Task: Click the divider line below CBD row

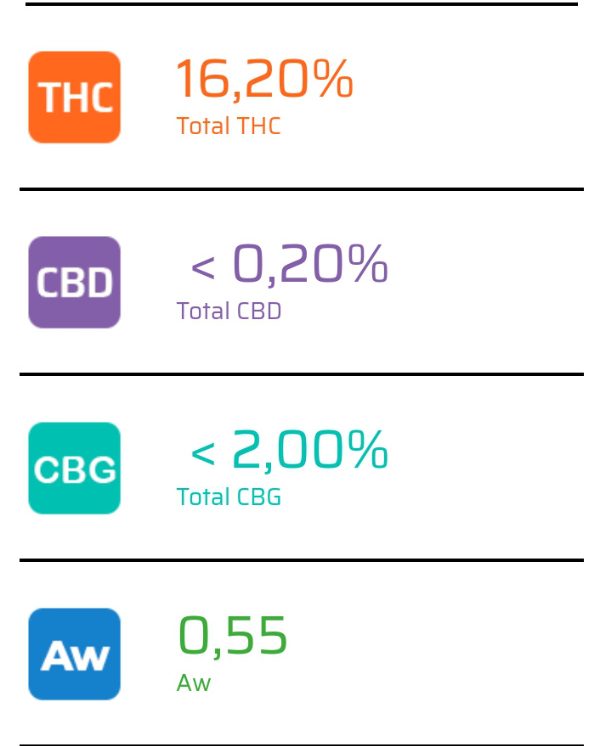Action: pyautogui.click(x=302, y=374)
